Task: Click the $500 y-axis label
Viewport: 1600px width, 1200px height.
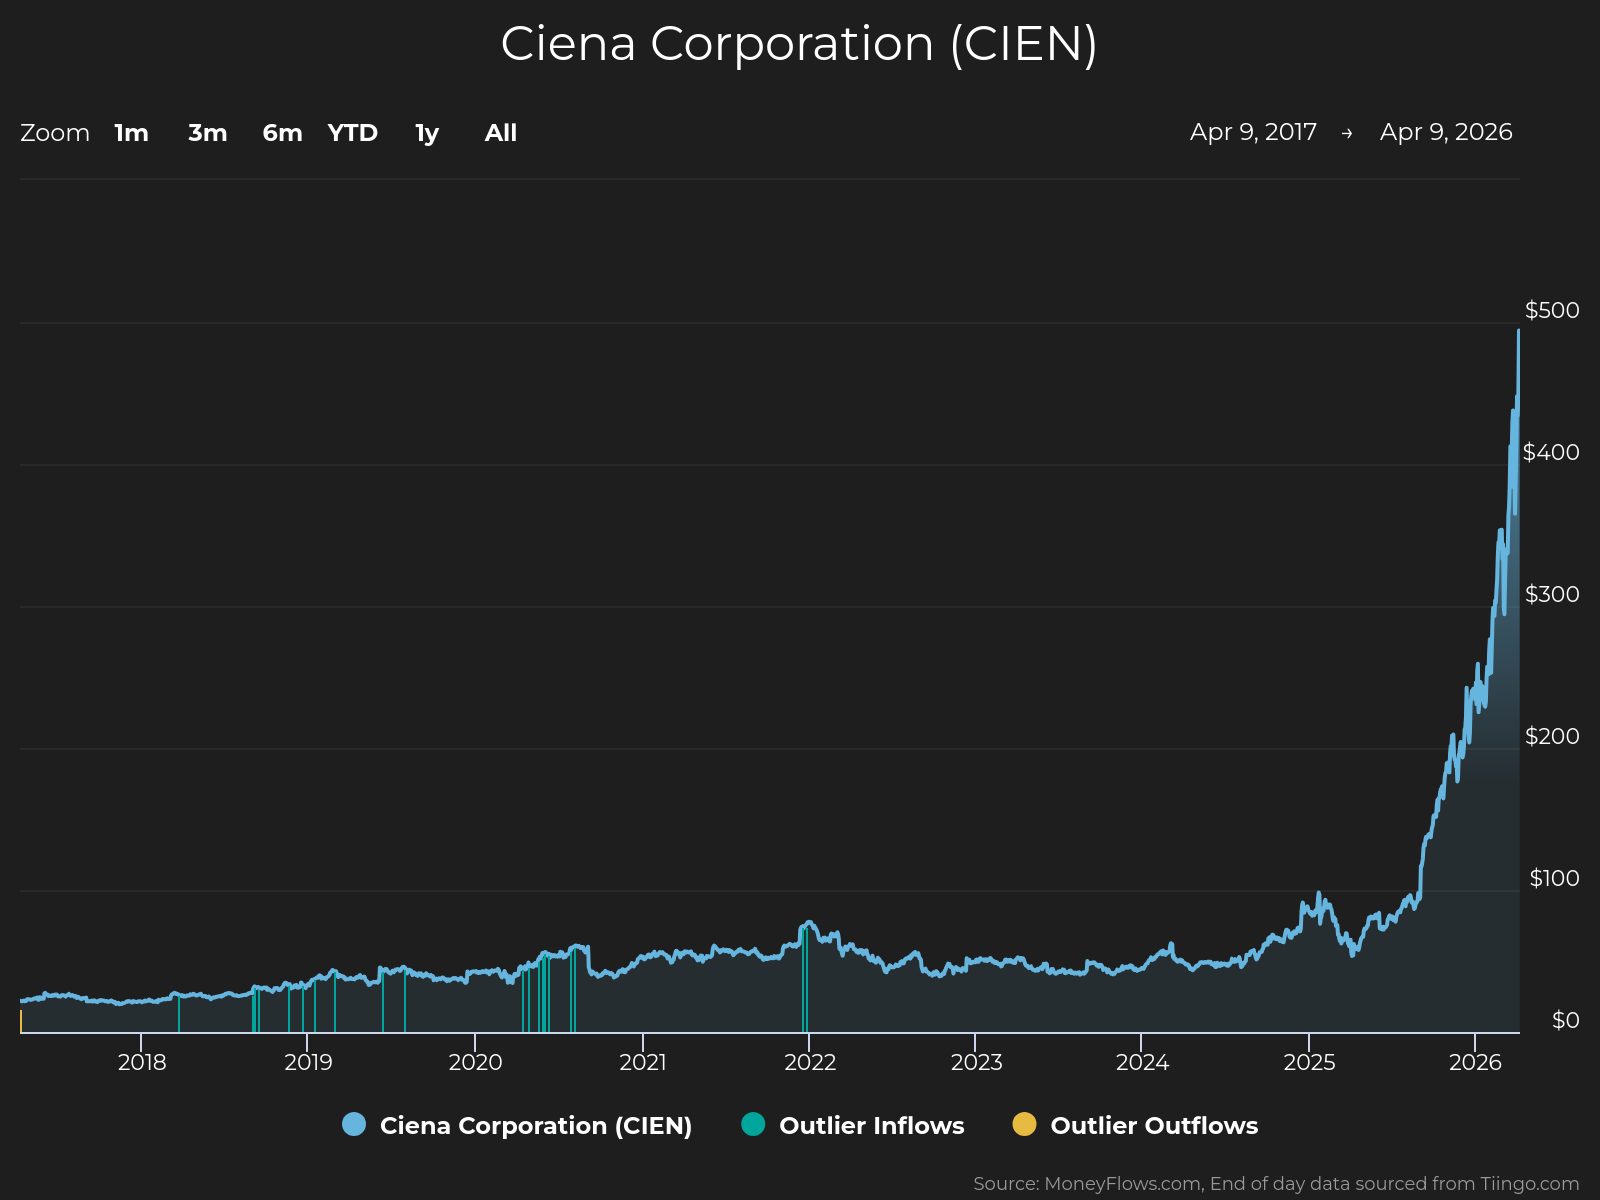Action: coord(1552,310)
